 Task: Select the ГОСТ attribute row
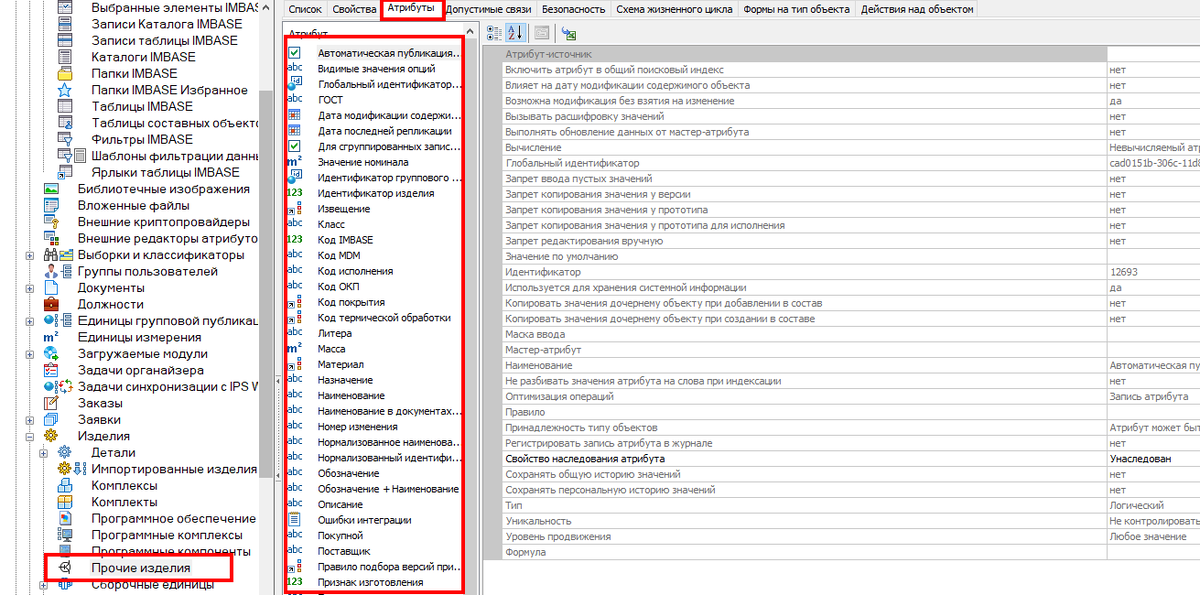point(330,99)
